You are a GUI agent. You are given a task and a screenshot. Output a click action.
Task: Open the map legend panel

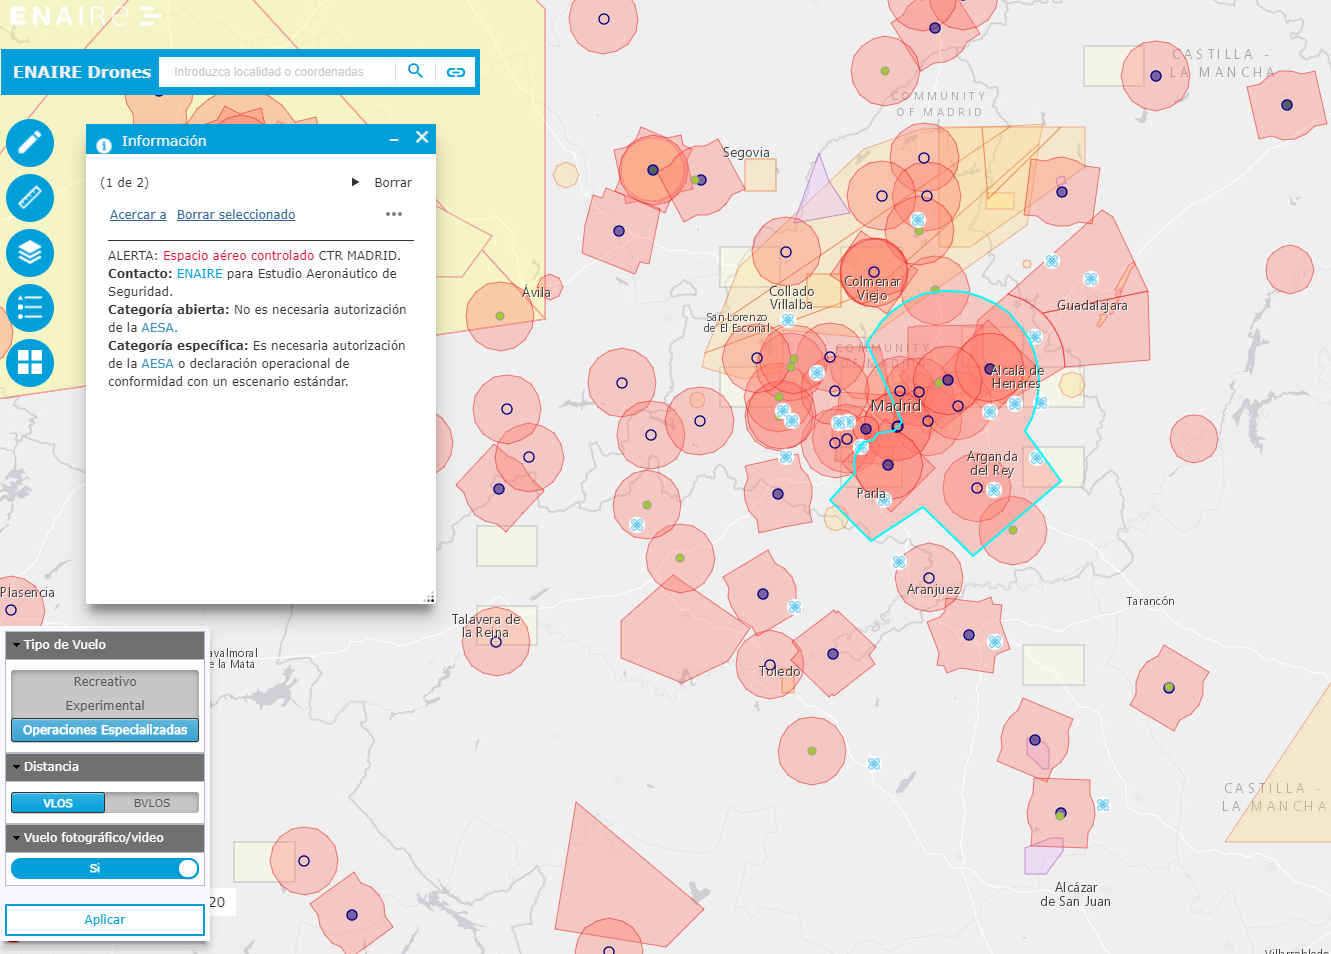point(29,308)
